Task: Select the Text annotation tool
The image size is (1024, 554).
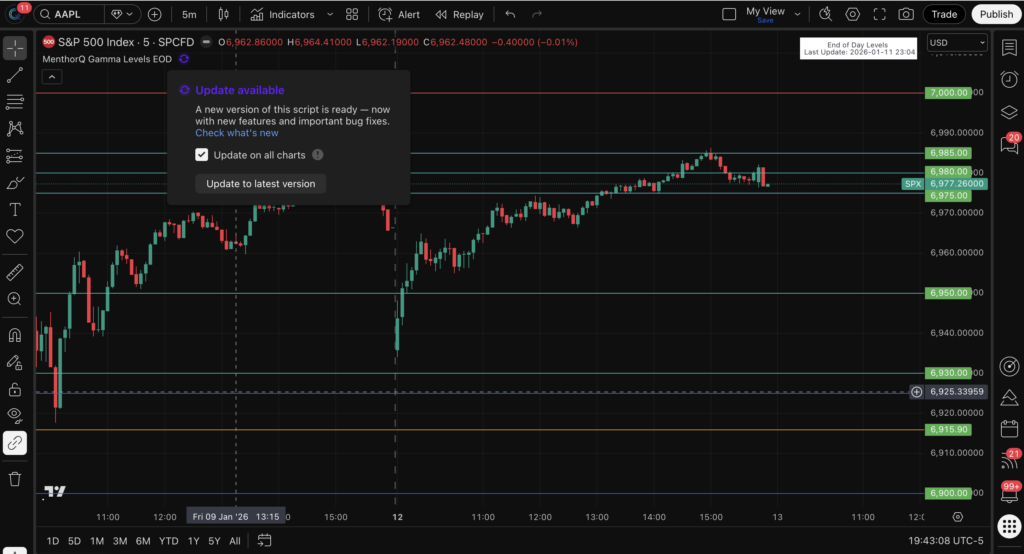Action: [15, 210]
